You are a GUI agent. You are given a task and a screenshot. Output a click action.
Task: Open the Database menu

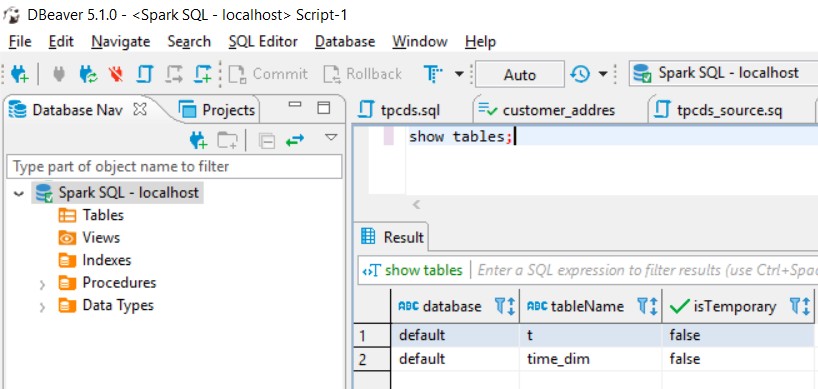(x=345, y=42)
